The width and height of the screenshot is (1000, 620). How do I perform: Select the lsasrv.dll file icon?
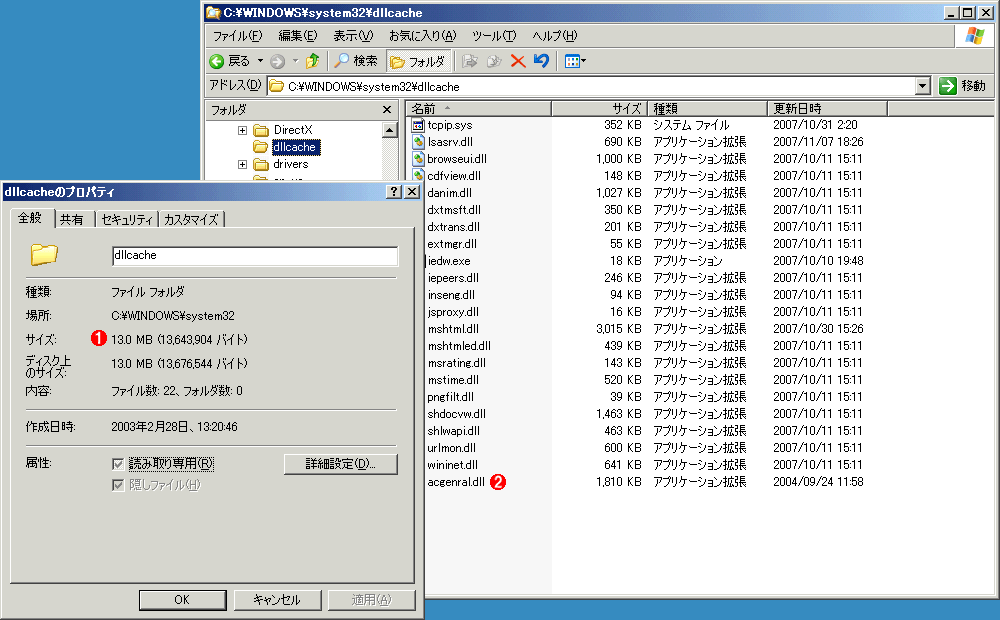click(x=418, y=142)
